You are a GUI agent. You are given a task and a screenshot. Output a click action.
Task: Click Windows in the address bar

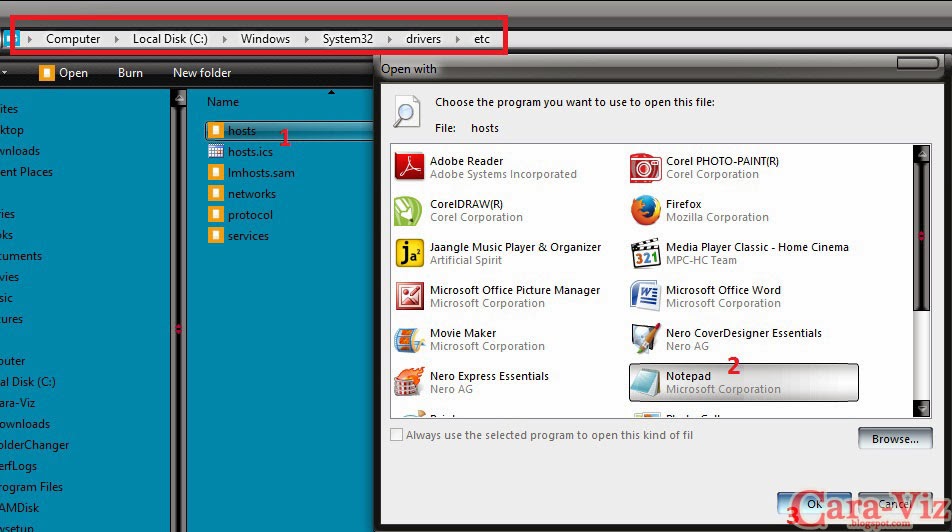(x=265, y=39)
